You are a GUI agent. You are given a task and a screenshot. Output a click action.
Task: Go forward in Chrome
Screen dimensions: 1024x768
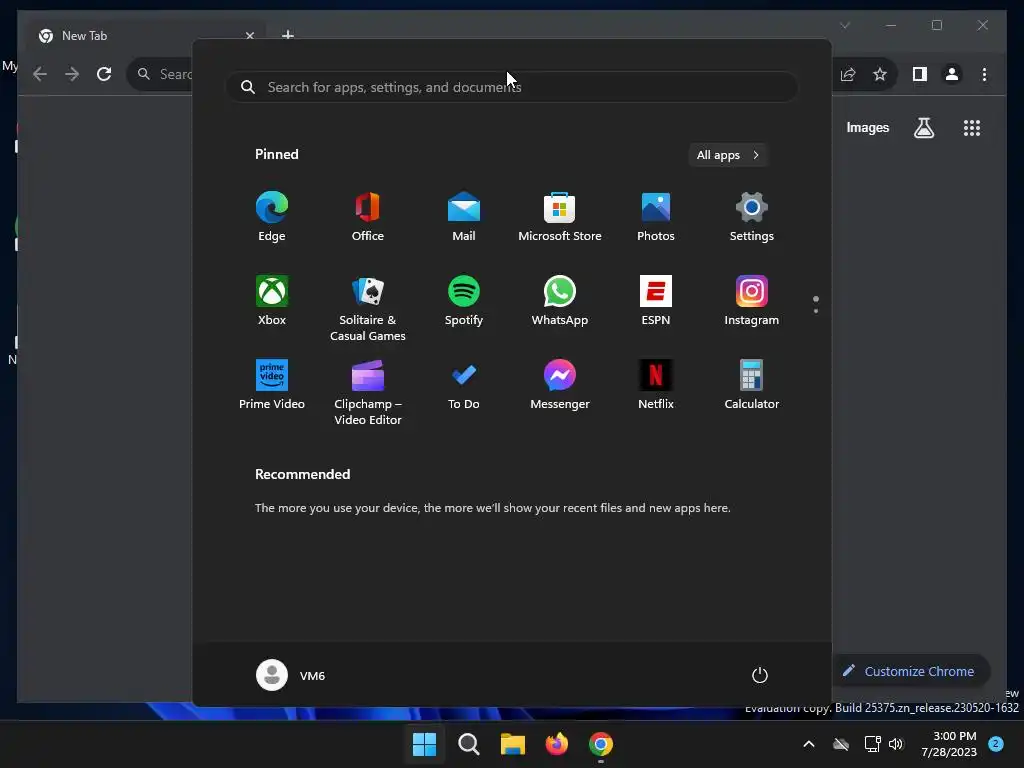pos(72,74)
